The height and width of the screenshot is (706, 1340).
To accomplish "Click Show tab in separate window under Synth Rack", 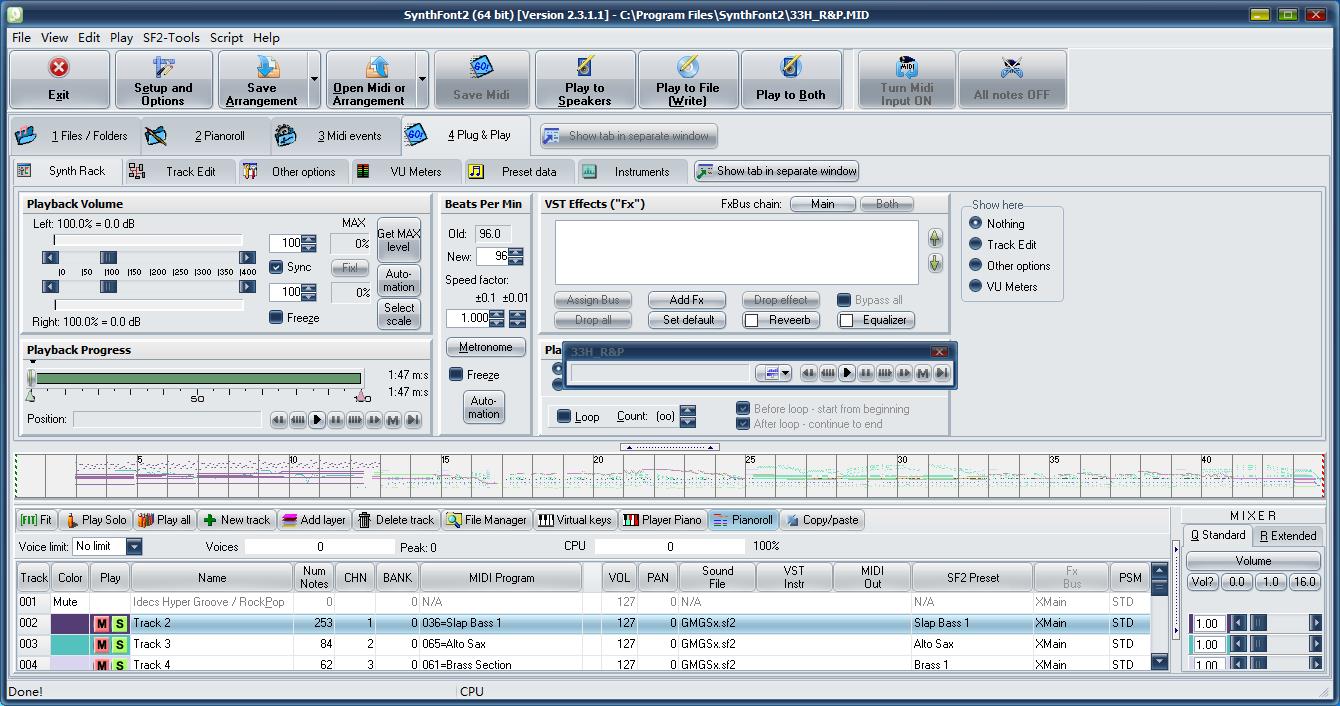I will tap(777, 171).
